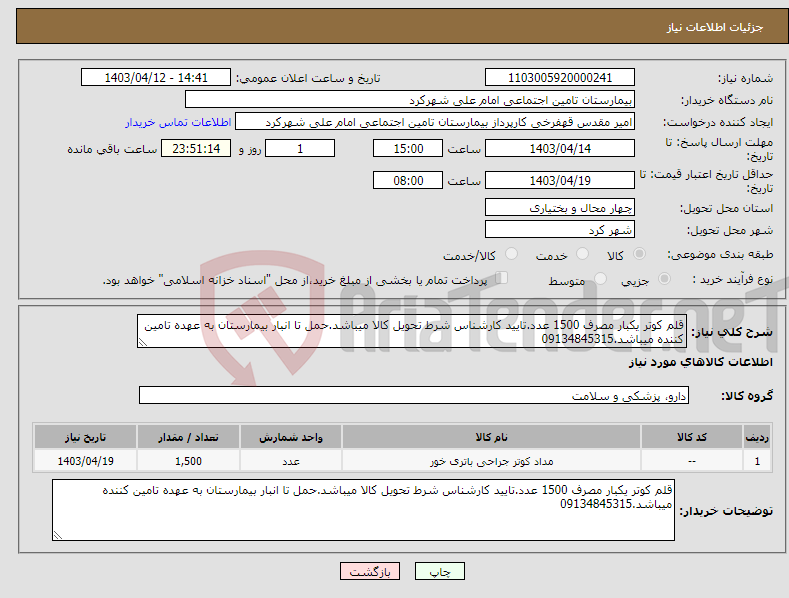Click the چاپ (print) button
Viewport: 789px width, 598px height.
[439, 571]
